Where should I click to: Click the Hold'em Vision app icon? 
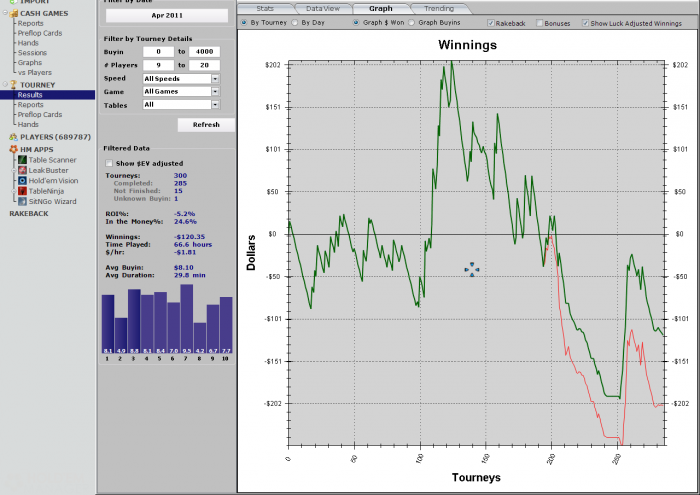tap(22, 180)
